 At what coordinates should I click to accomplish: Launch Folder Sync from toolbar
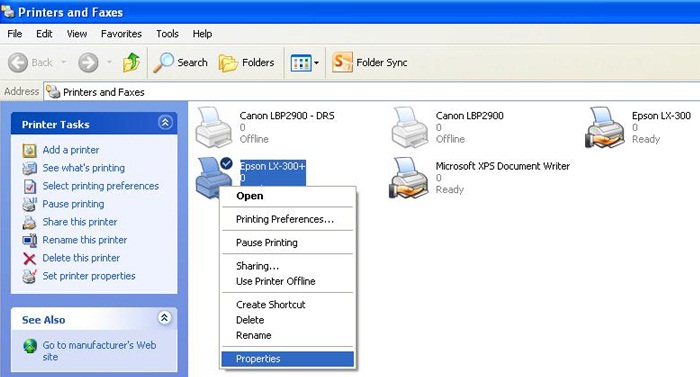point(370,63)
